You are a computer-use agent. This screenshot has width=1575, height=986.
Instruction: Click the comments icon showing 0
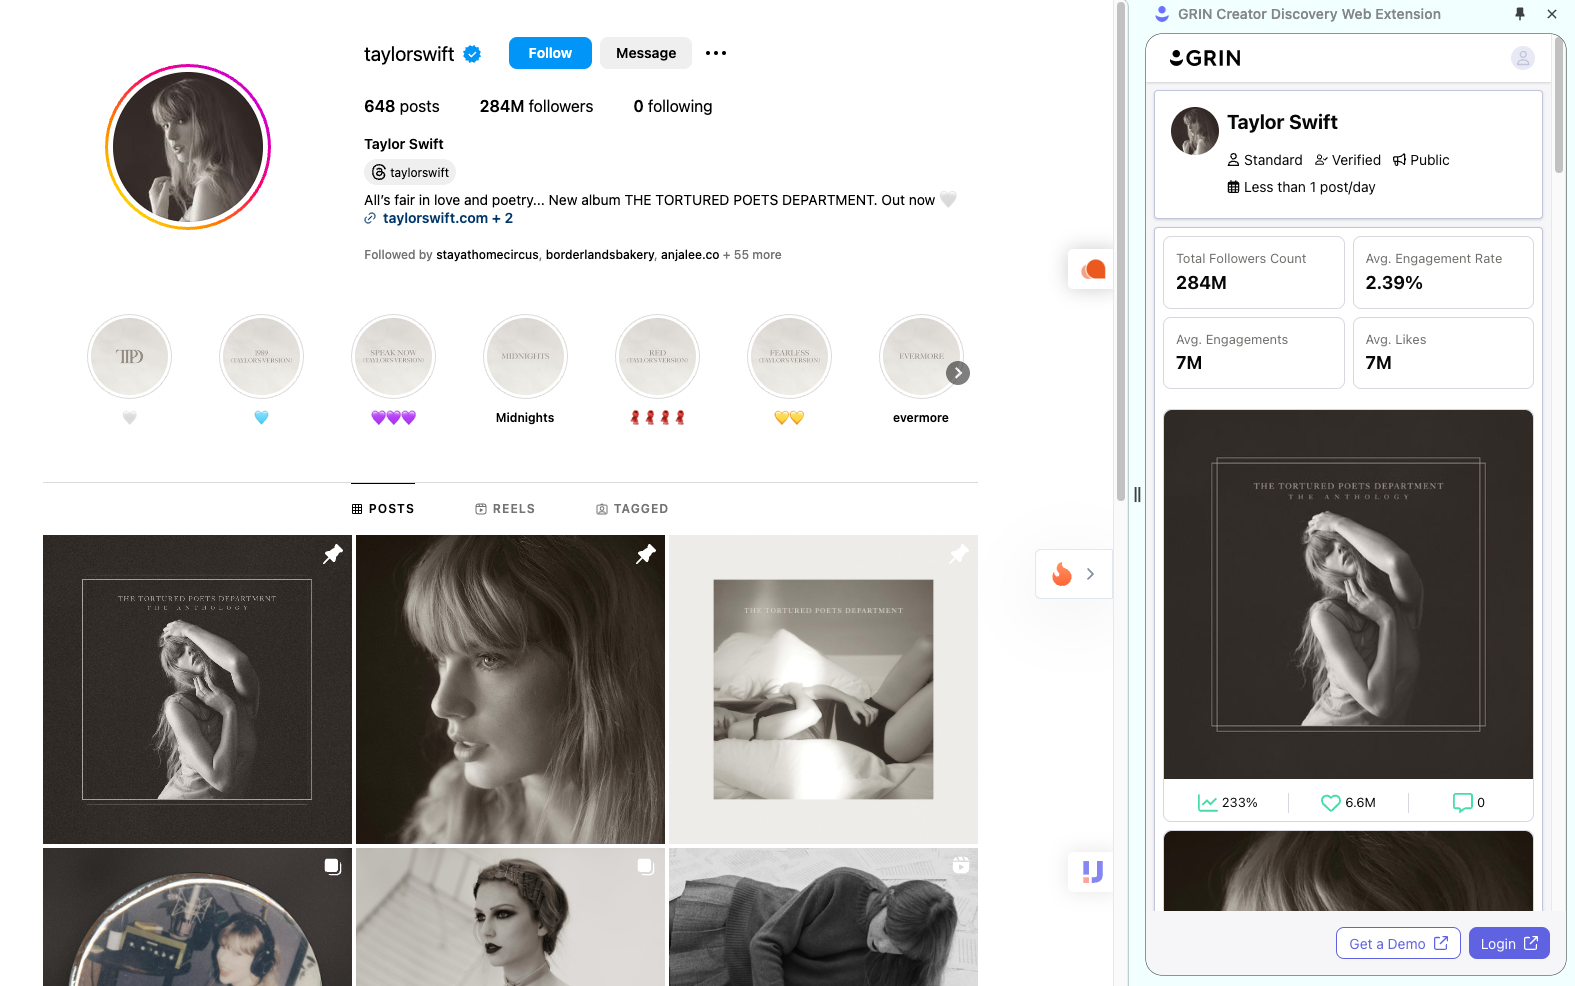(1462, 802)
